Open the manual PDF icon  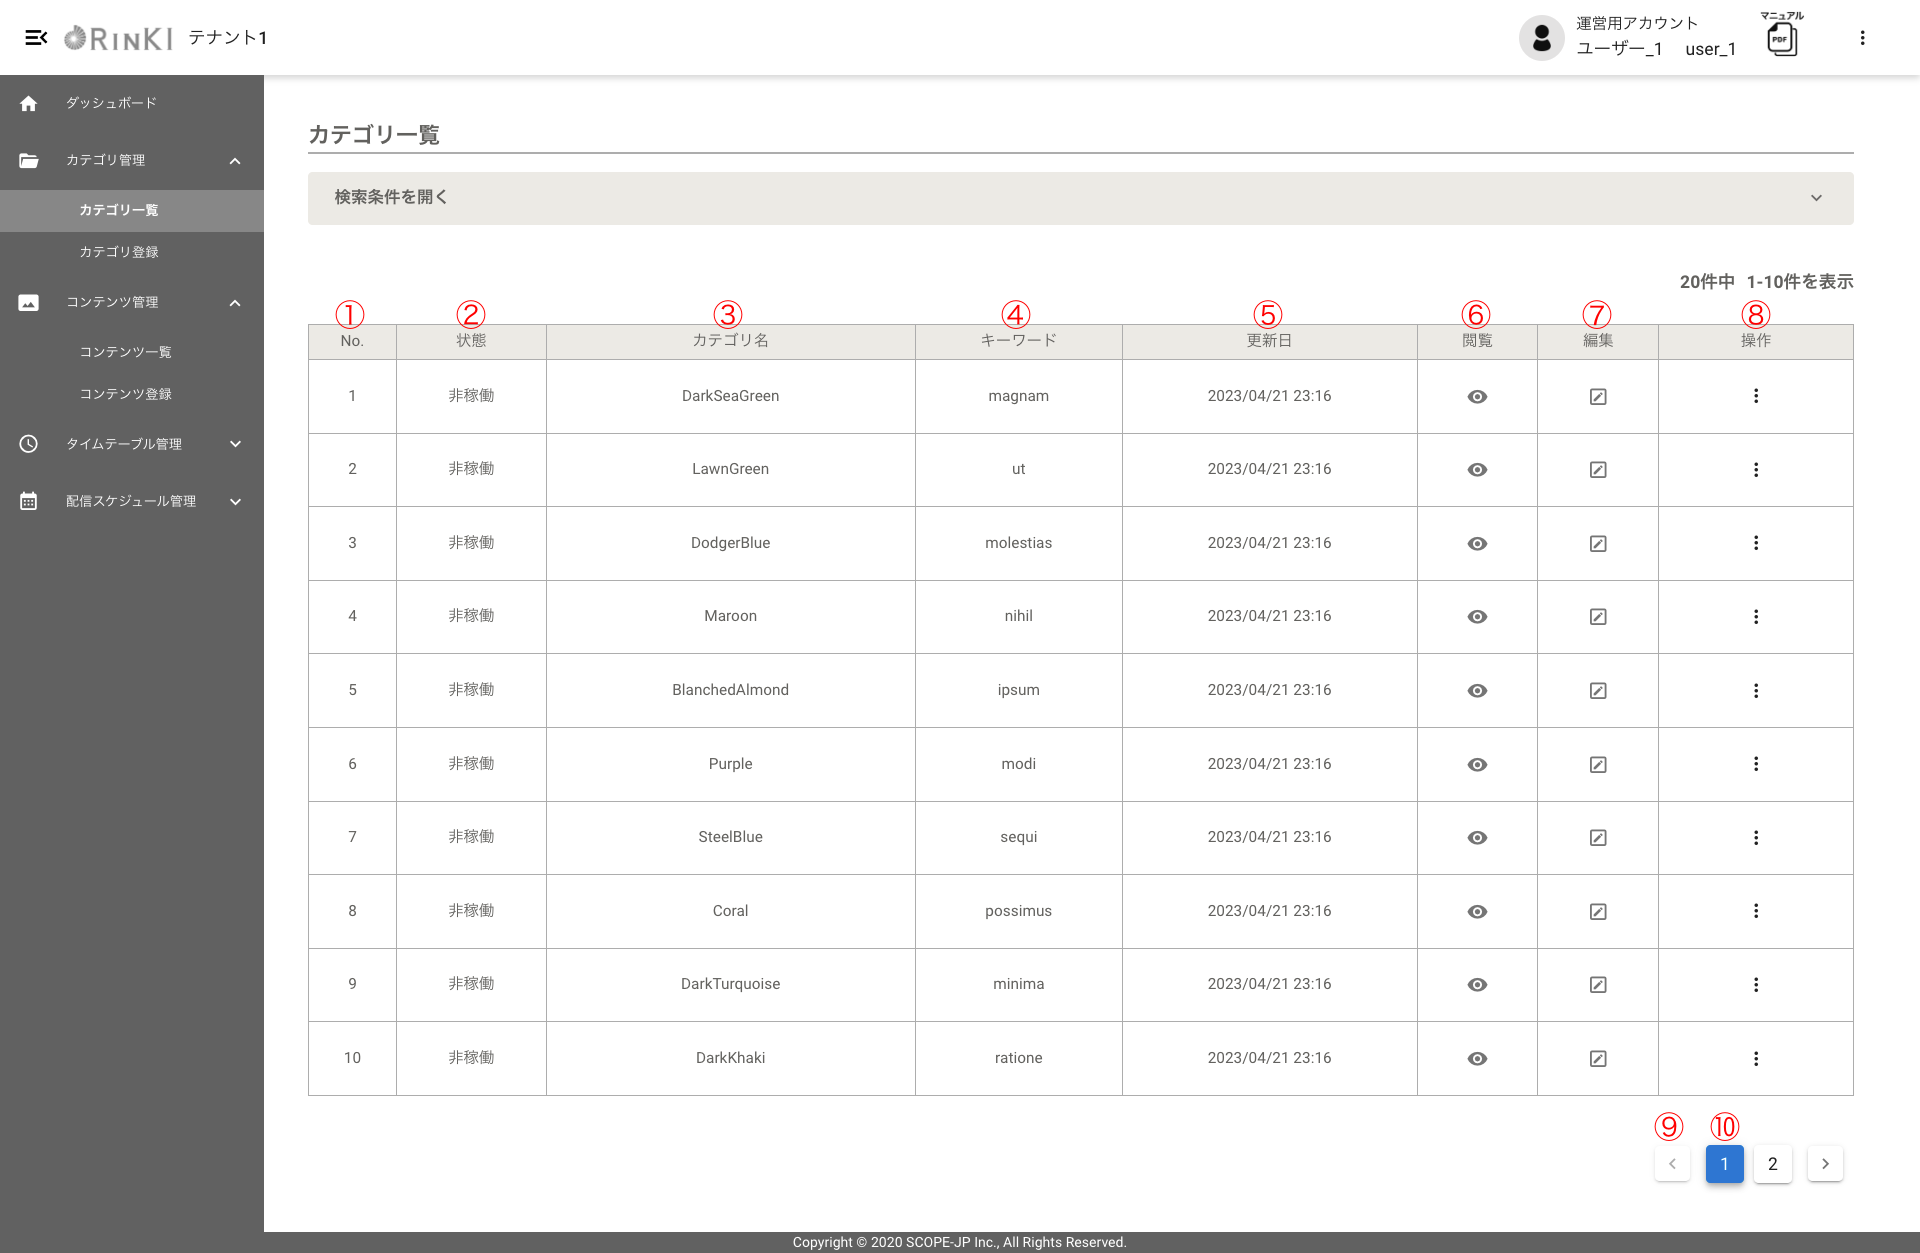[x=1781, y=39]
